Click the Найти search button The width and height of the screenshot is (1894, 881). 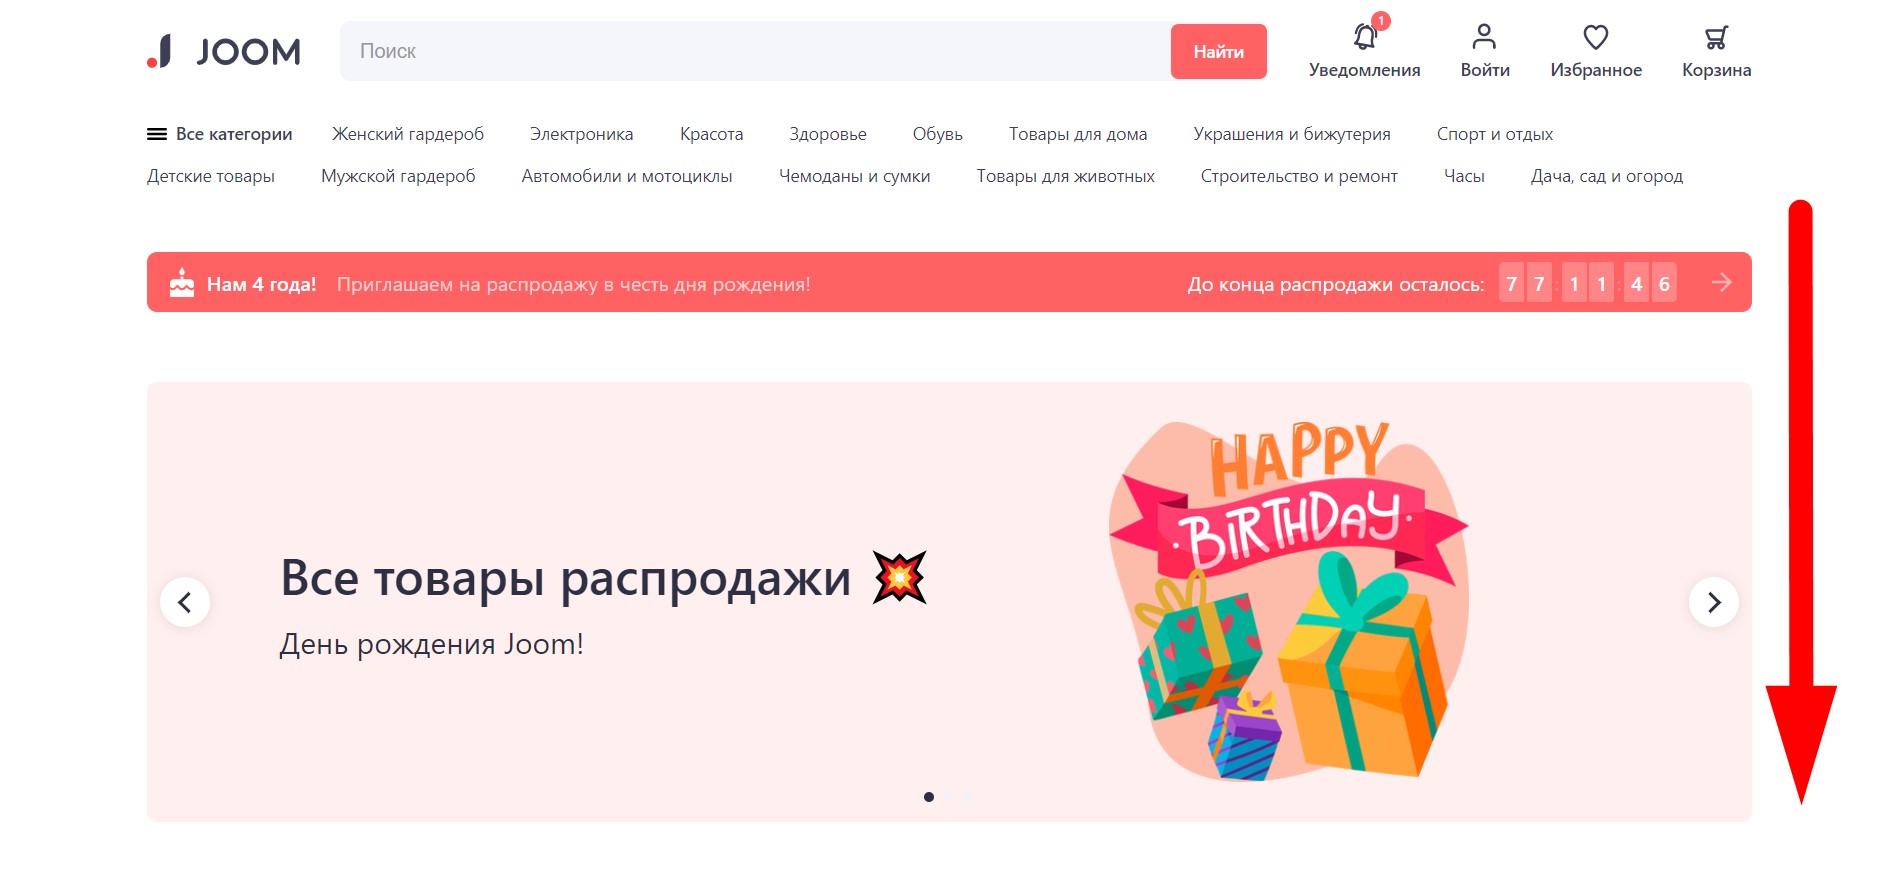1218,51
